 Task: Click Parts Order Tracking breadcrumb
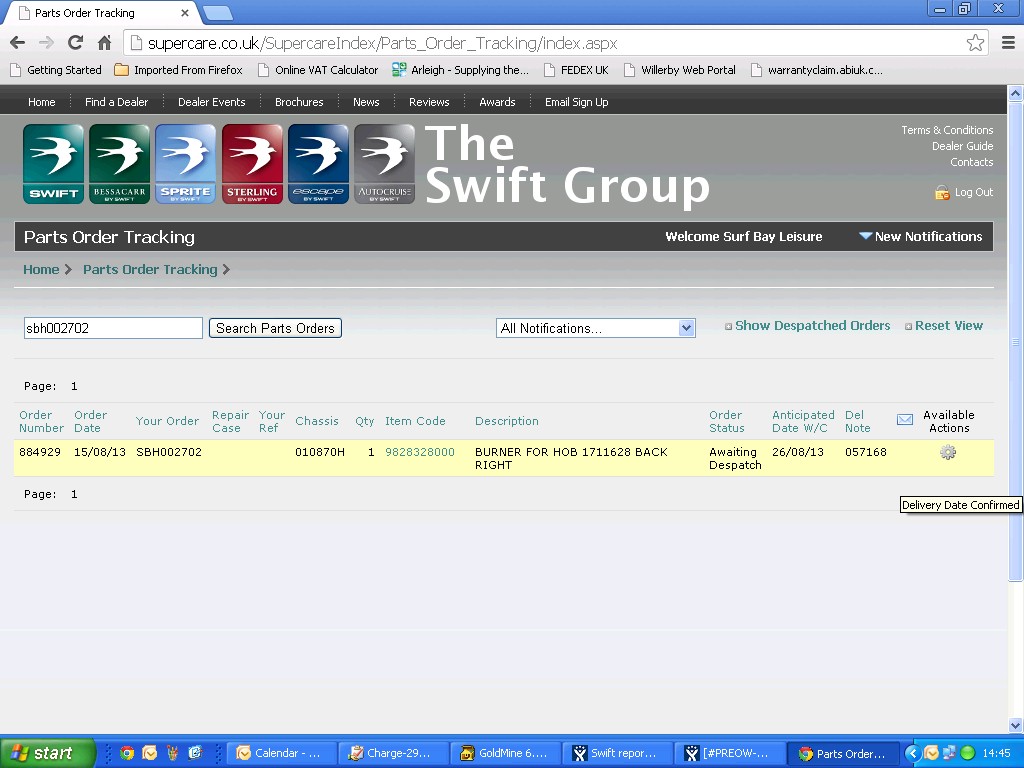150,269
